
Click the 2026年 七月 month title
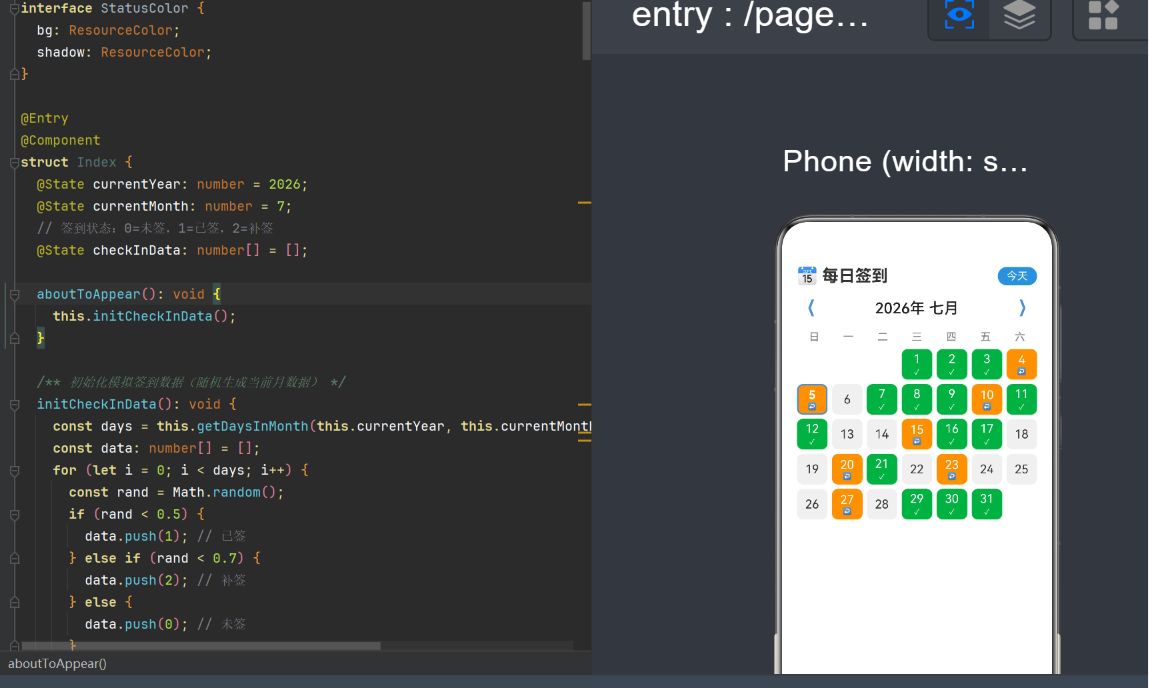tap(917, 308)
